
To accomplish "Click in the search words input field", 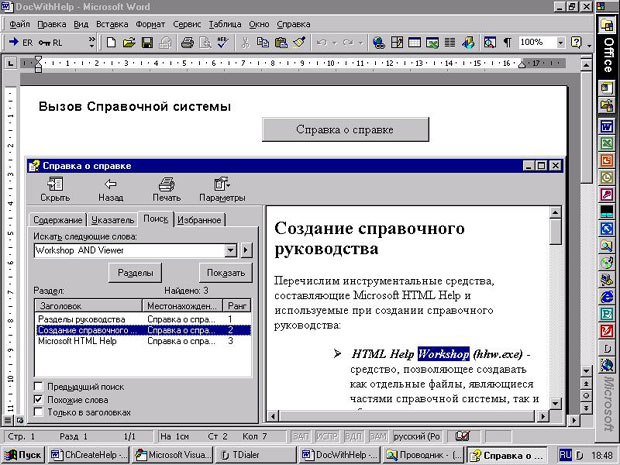I will click(x=129, y=250).
